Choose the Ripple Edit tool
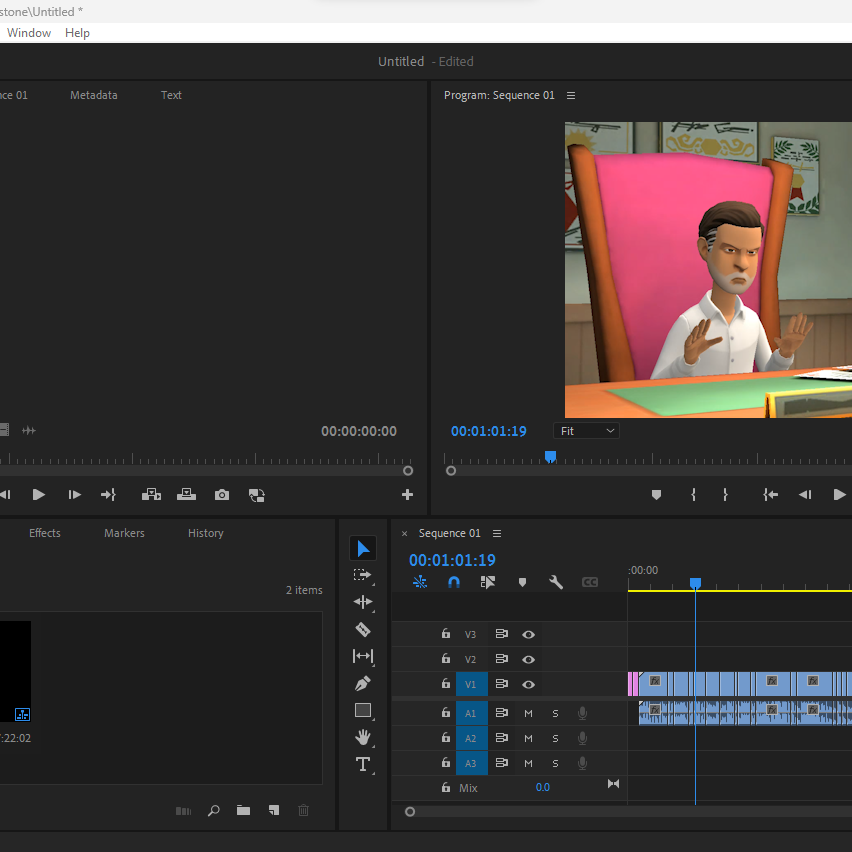Screen dimensions: 852x852 coord(363,602)
